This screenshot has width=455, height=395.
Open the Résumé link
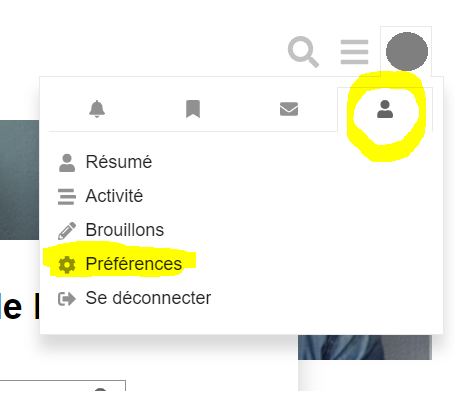tap(119, 162)
